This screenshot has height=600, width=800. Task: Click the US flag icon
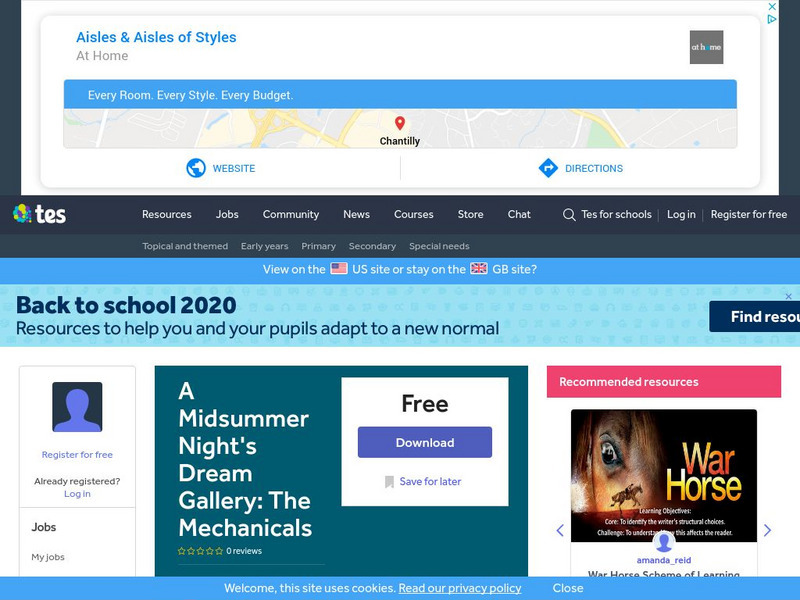(x=339, y=268)
